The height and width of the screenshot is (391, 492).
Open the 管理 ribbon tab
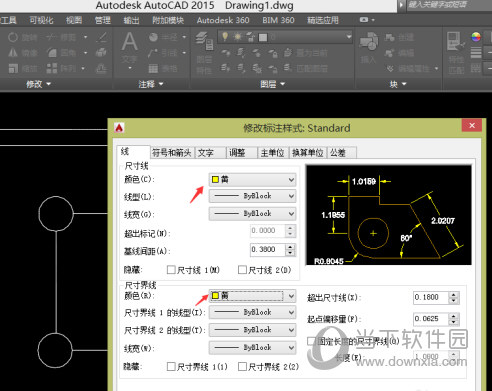(x=103, y=20)
